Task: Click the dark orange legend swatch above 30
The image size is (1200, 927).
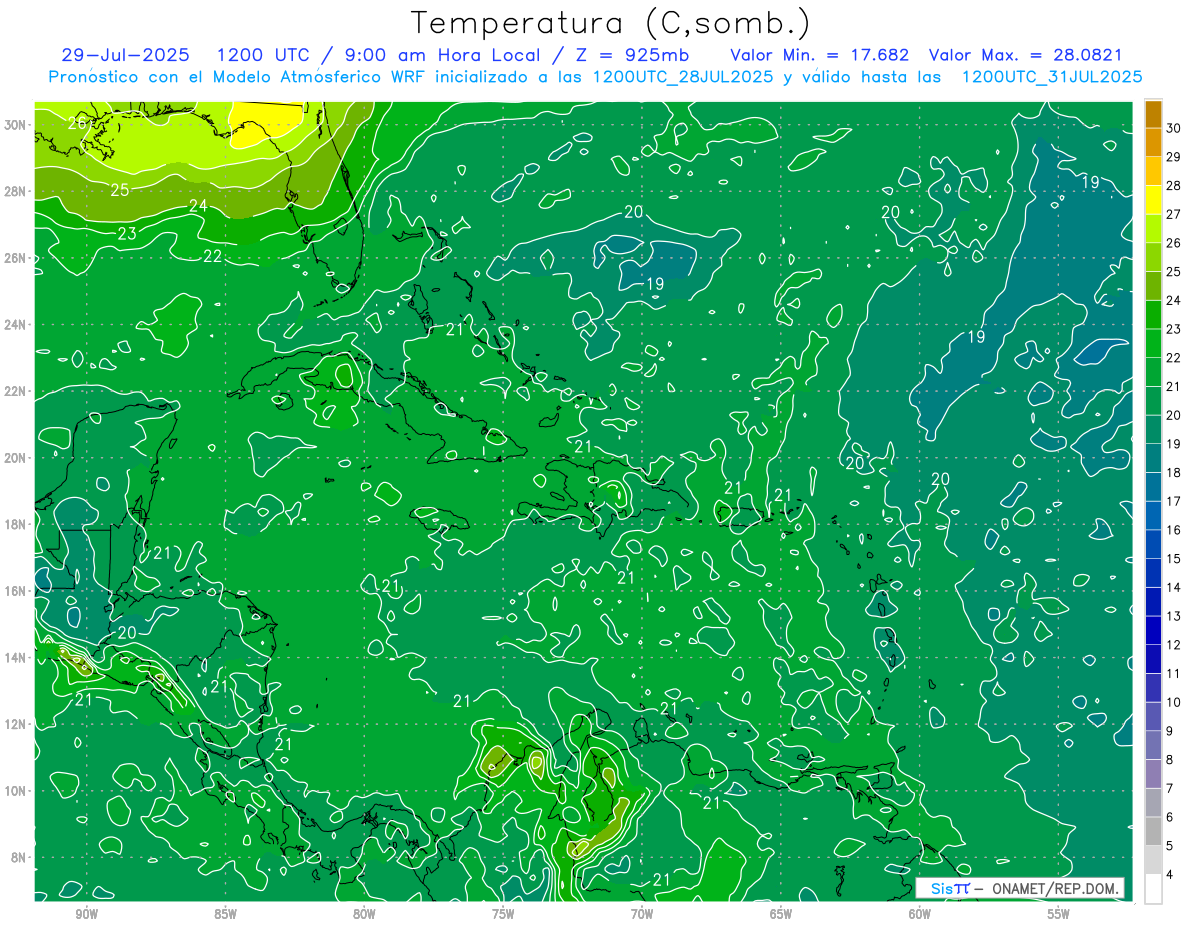Action: click(1153, 113)
